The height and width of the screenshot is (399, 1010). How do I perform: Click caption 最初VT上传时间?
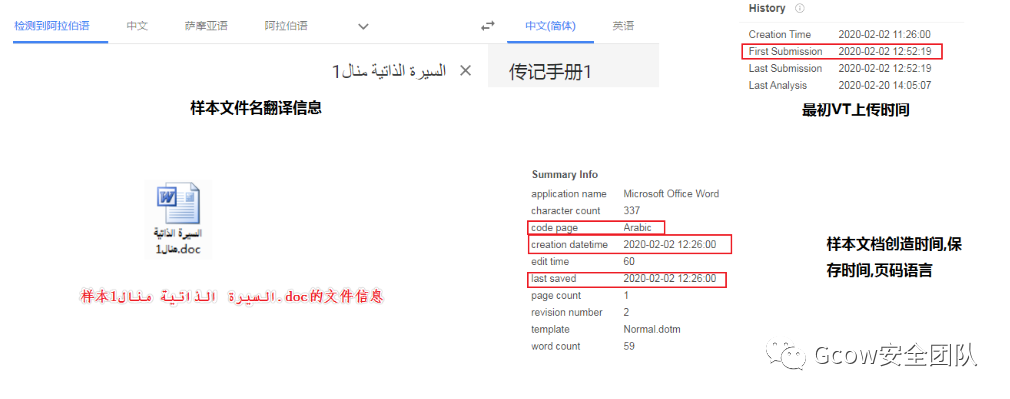point(855,111)
